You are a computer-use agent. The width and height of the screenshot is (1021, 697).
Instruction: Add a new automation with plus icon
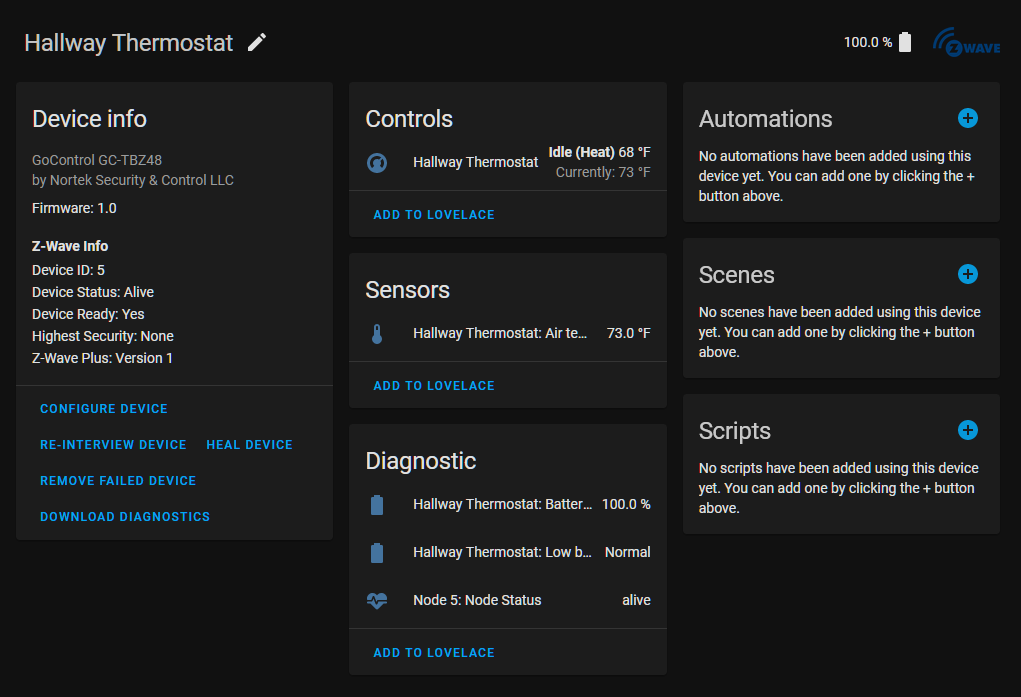click(967, 118)
